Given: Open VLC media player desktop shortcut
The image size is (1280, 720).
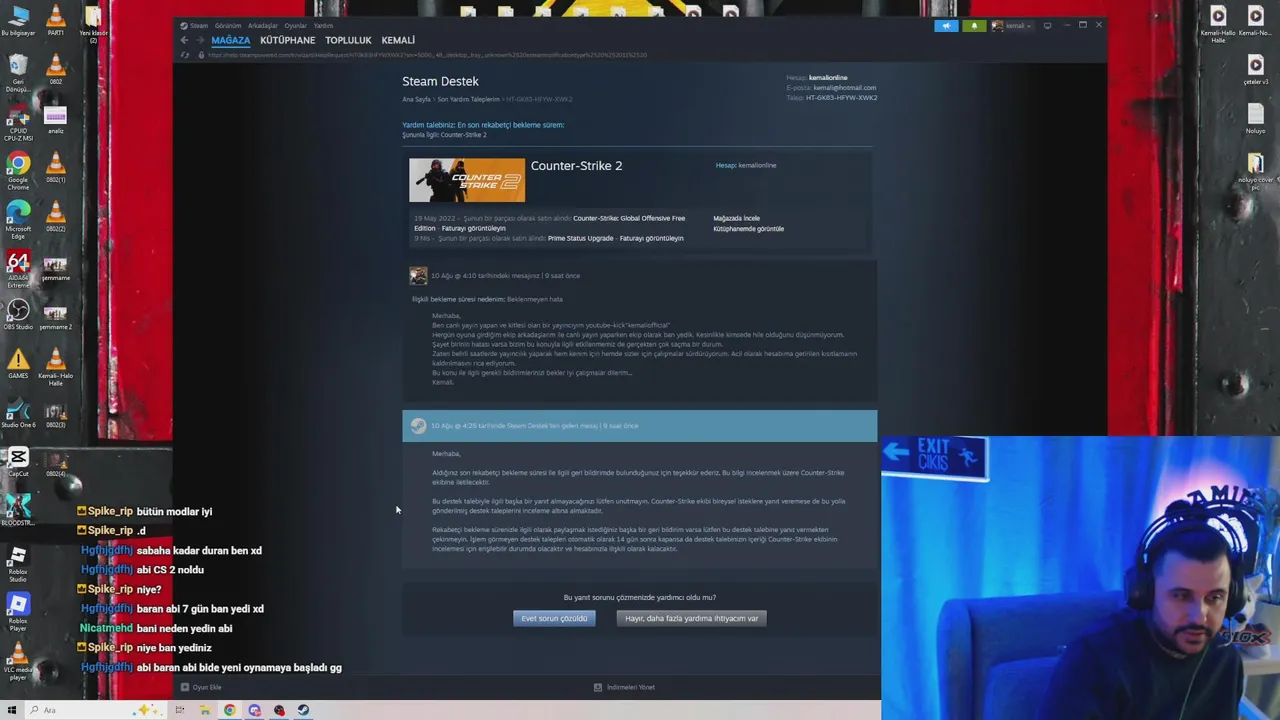Looking at the screenshot, I should point(18,662).
